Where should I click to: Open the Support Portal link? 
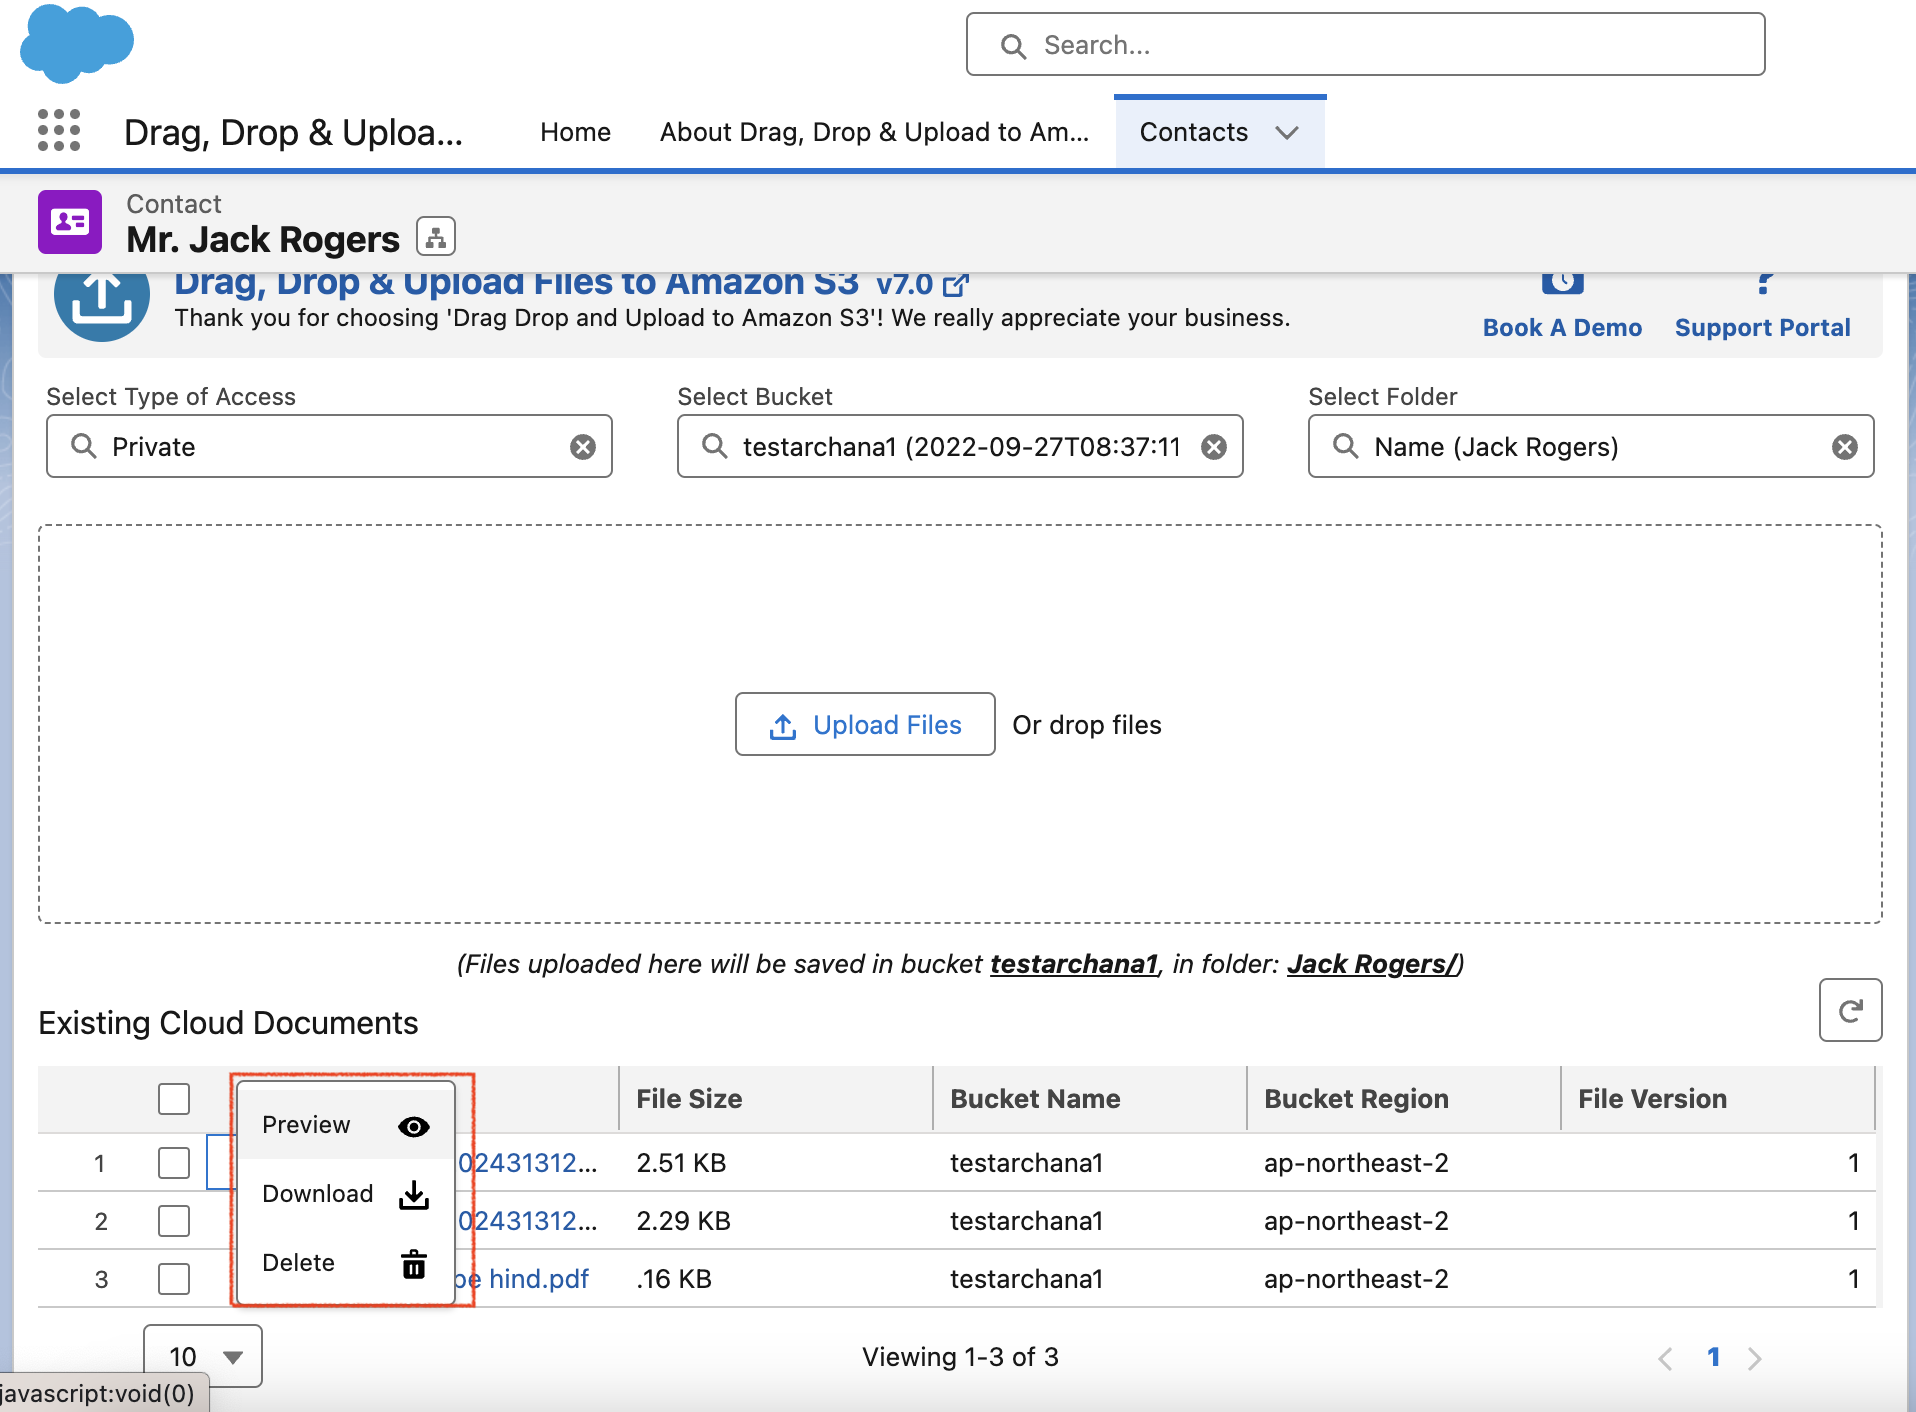1762,327
